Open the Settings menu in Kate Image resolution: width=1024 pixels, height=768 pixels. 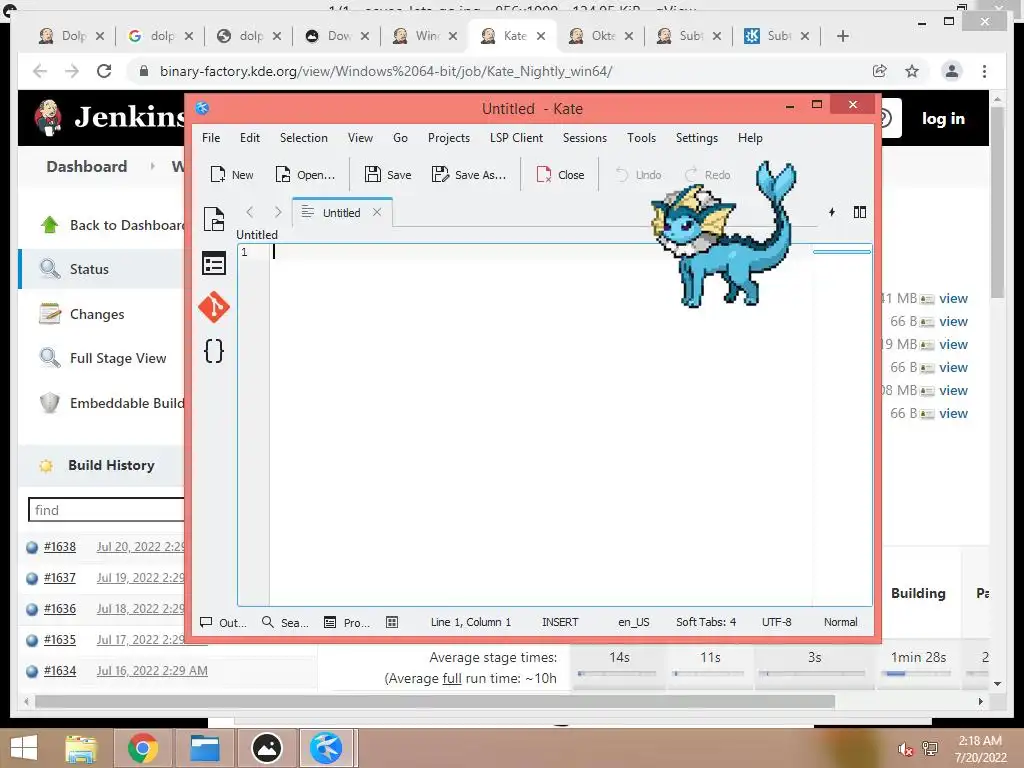click(x=697, y=138)
